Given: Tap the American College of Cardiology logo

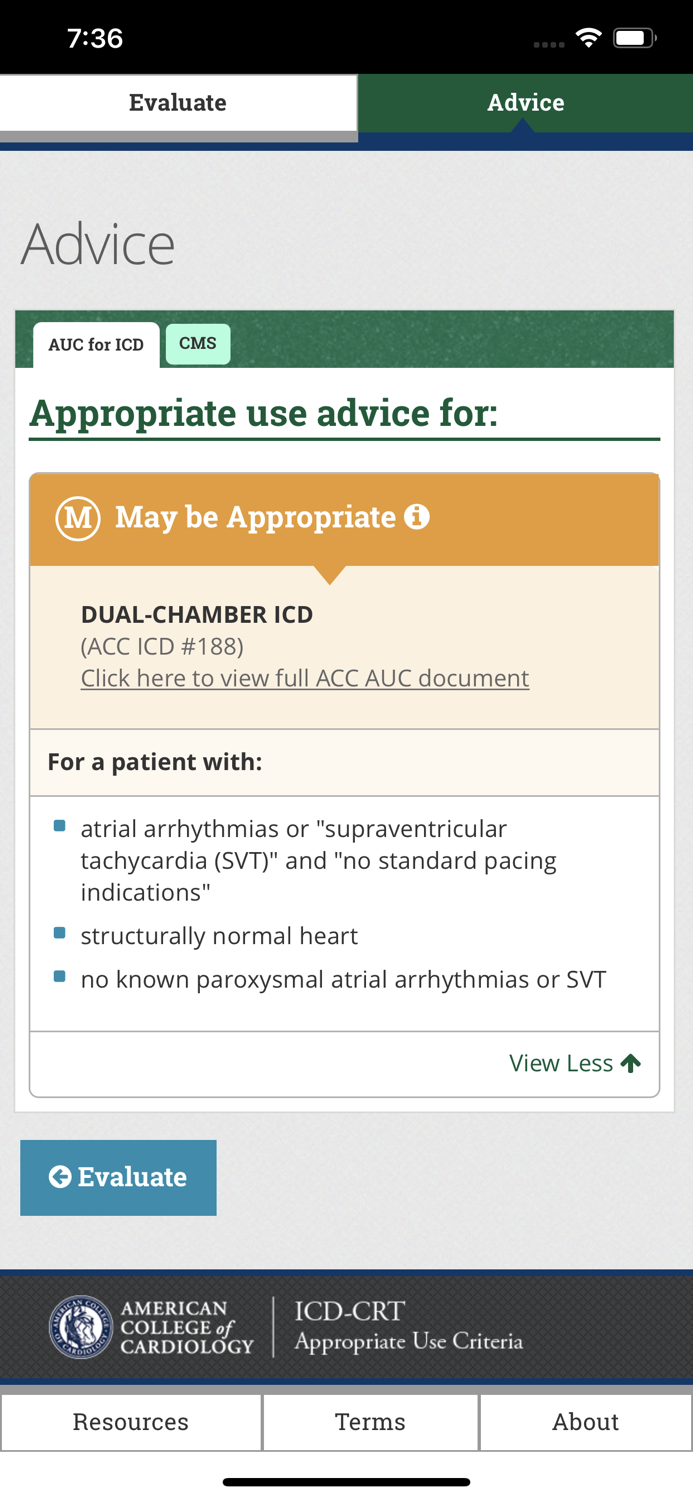Looking at the screenshot, I should 80,1327.
